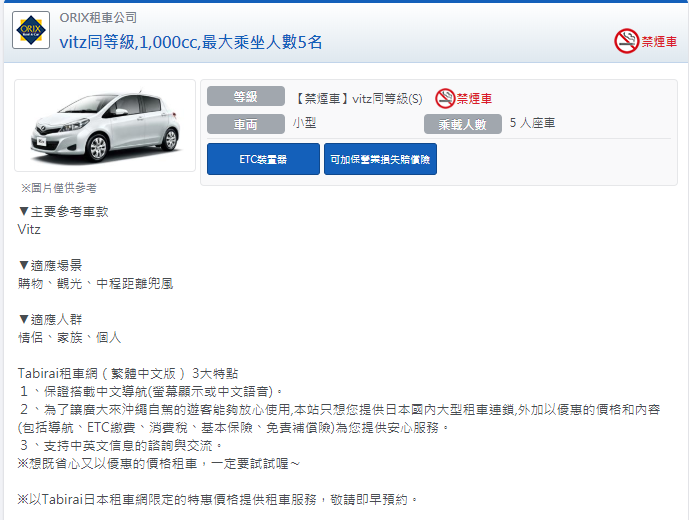
Task: Click the ▼適應人群 heading
Action: click(50, 320)
